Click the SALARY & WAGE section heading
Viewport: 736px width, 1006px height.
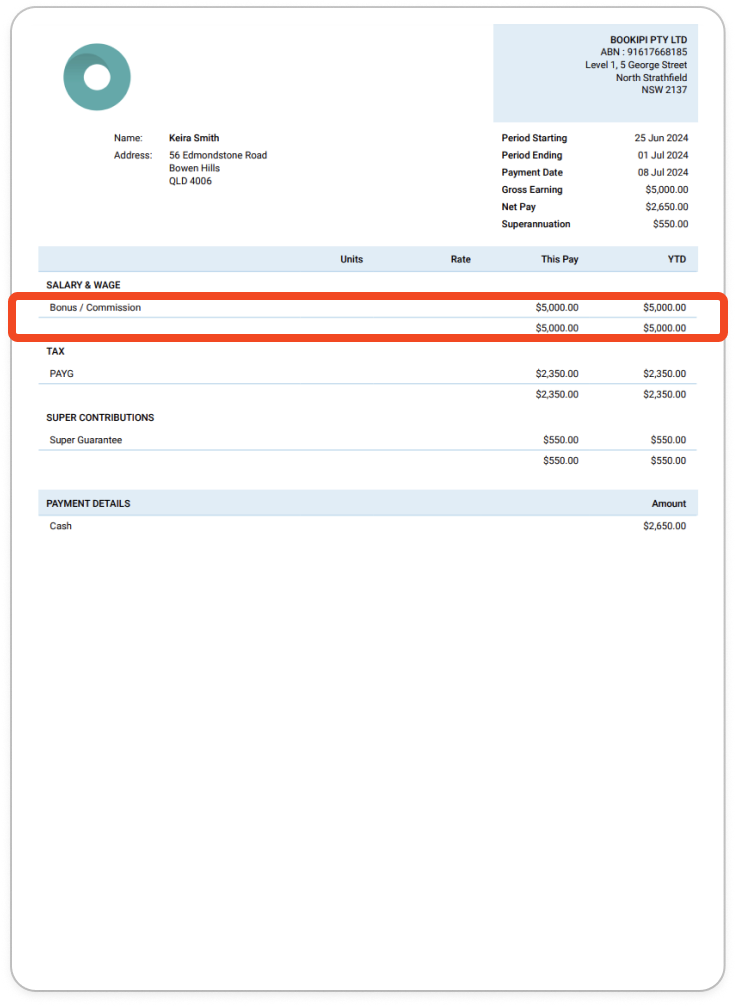coord(83,285)
